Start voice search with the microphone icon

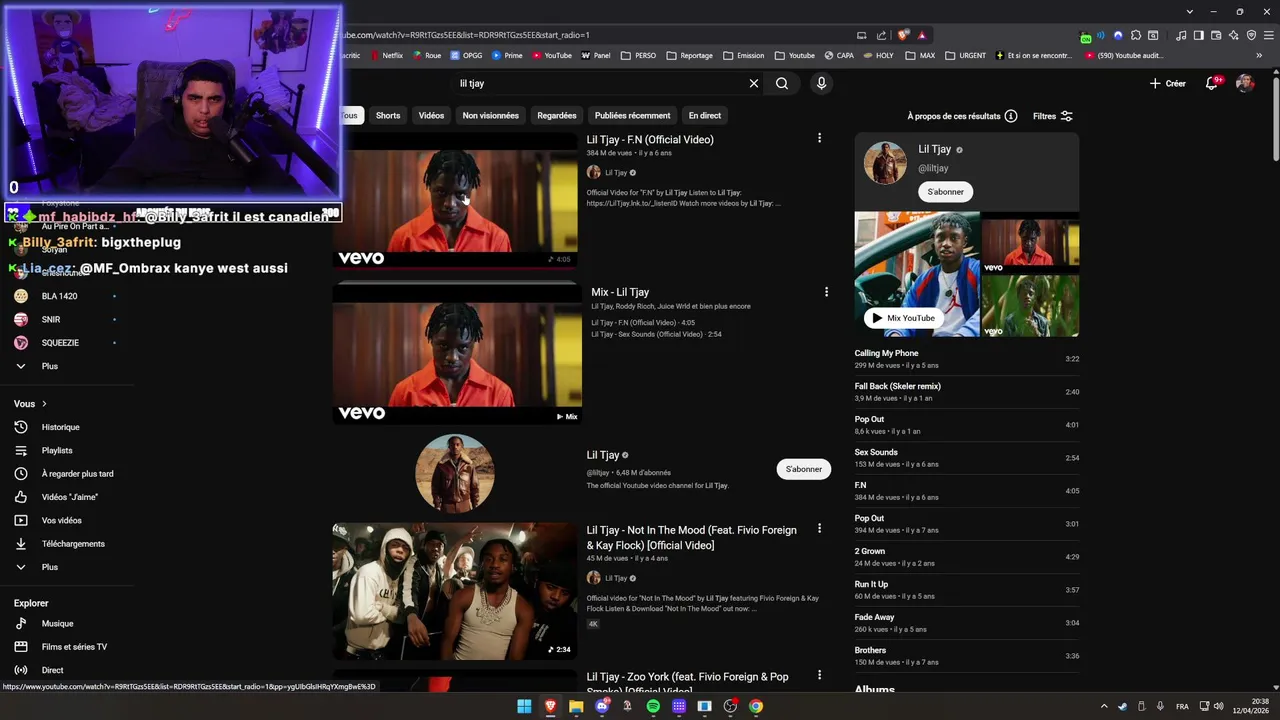[x=821, y=83]
